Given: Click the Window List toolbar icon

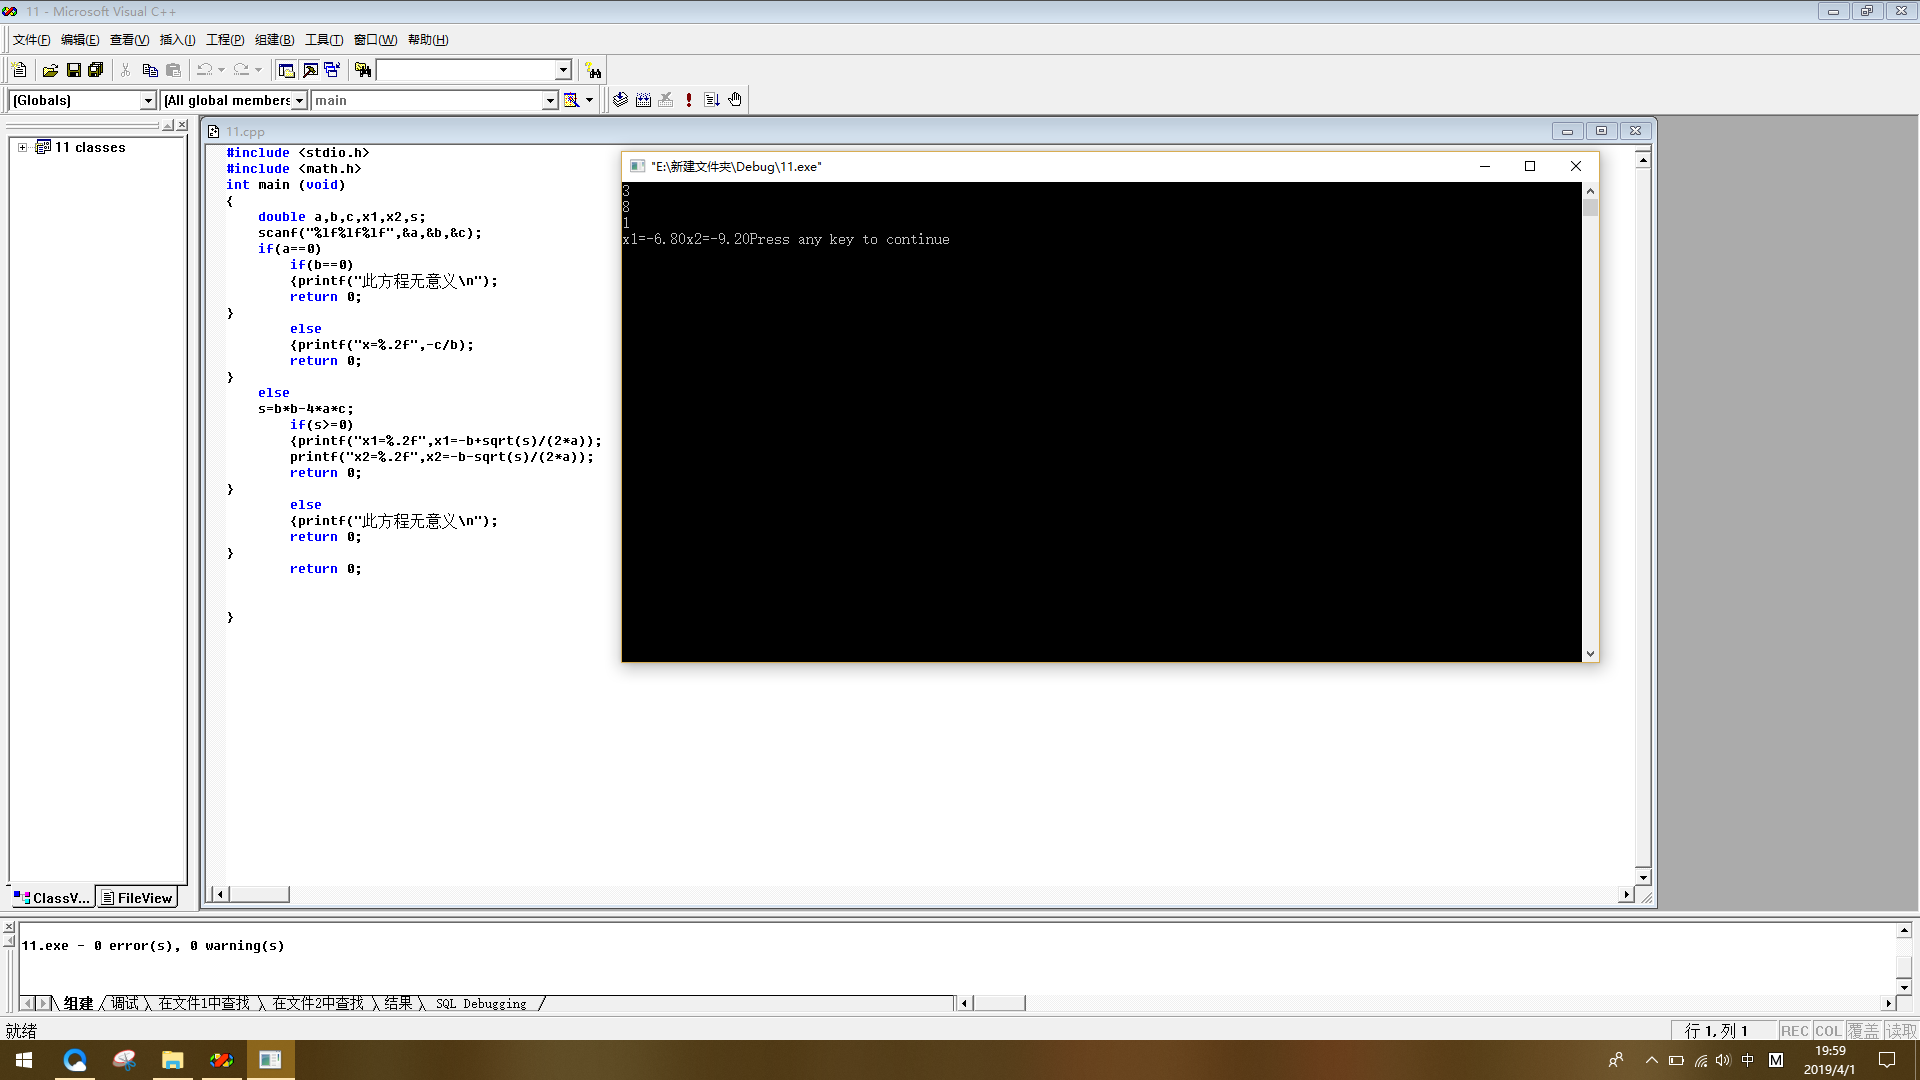Looking at the screenshot, I should click(x=332, y=70).
